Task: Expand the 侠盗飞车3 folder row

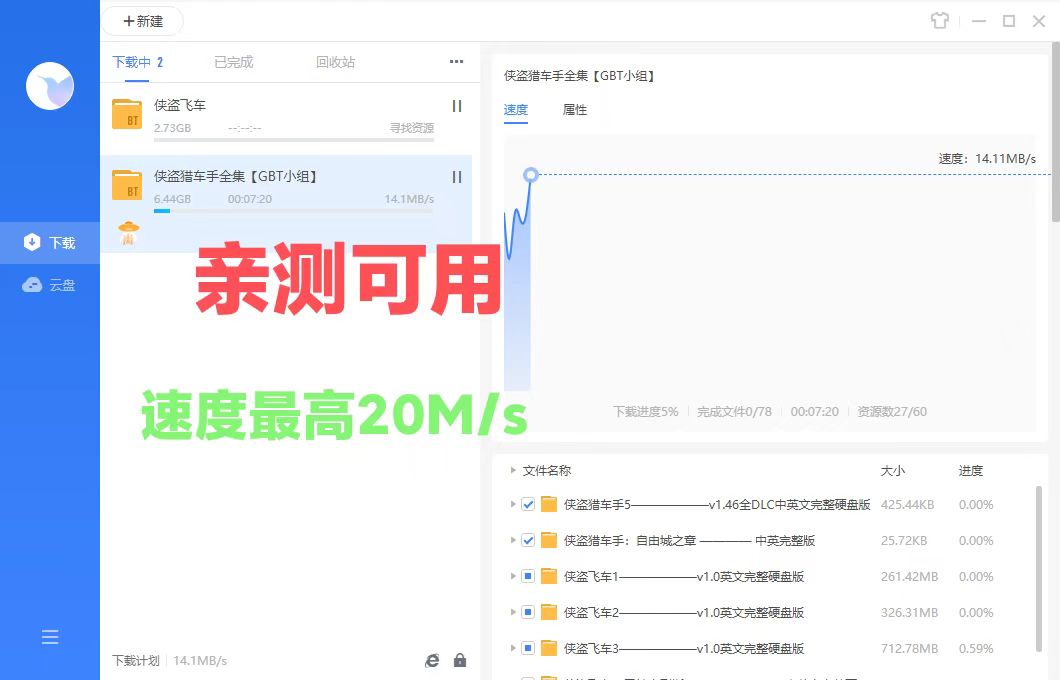Action: [x=512, y=648]
